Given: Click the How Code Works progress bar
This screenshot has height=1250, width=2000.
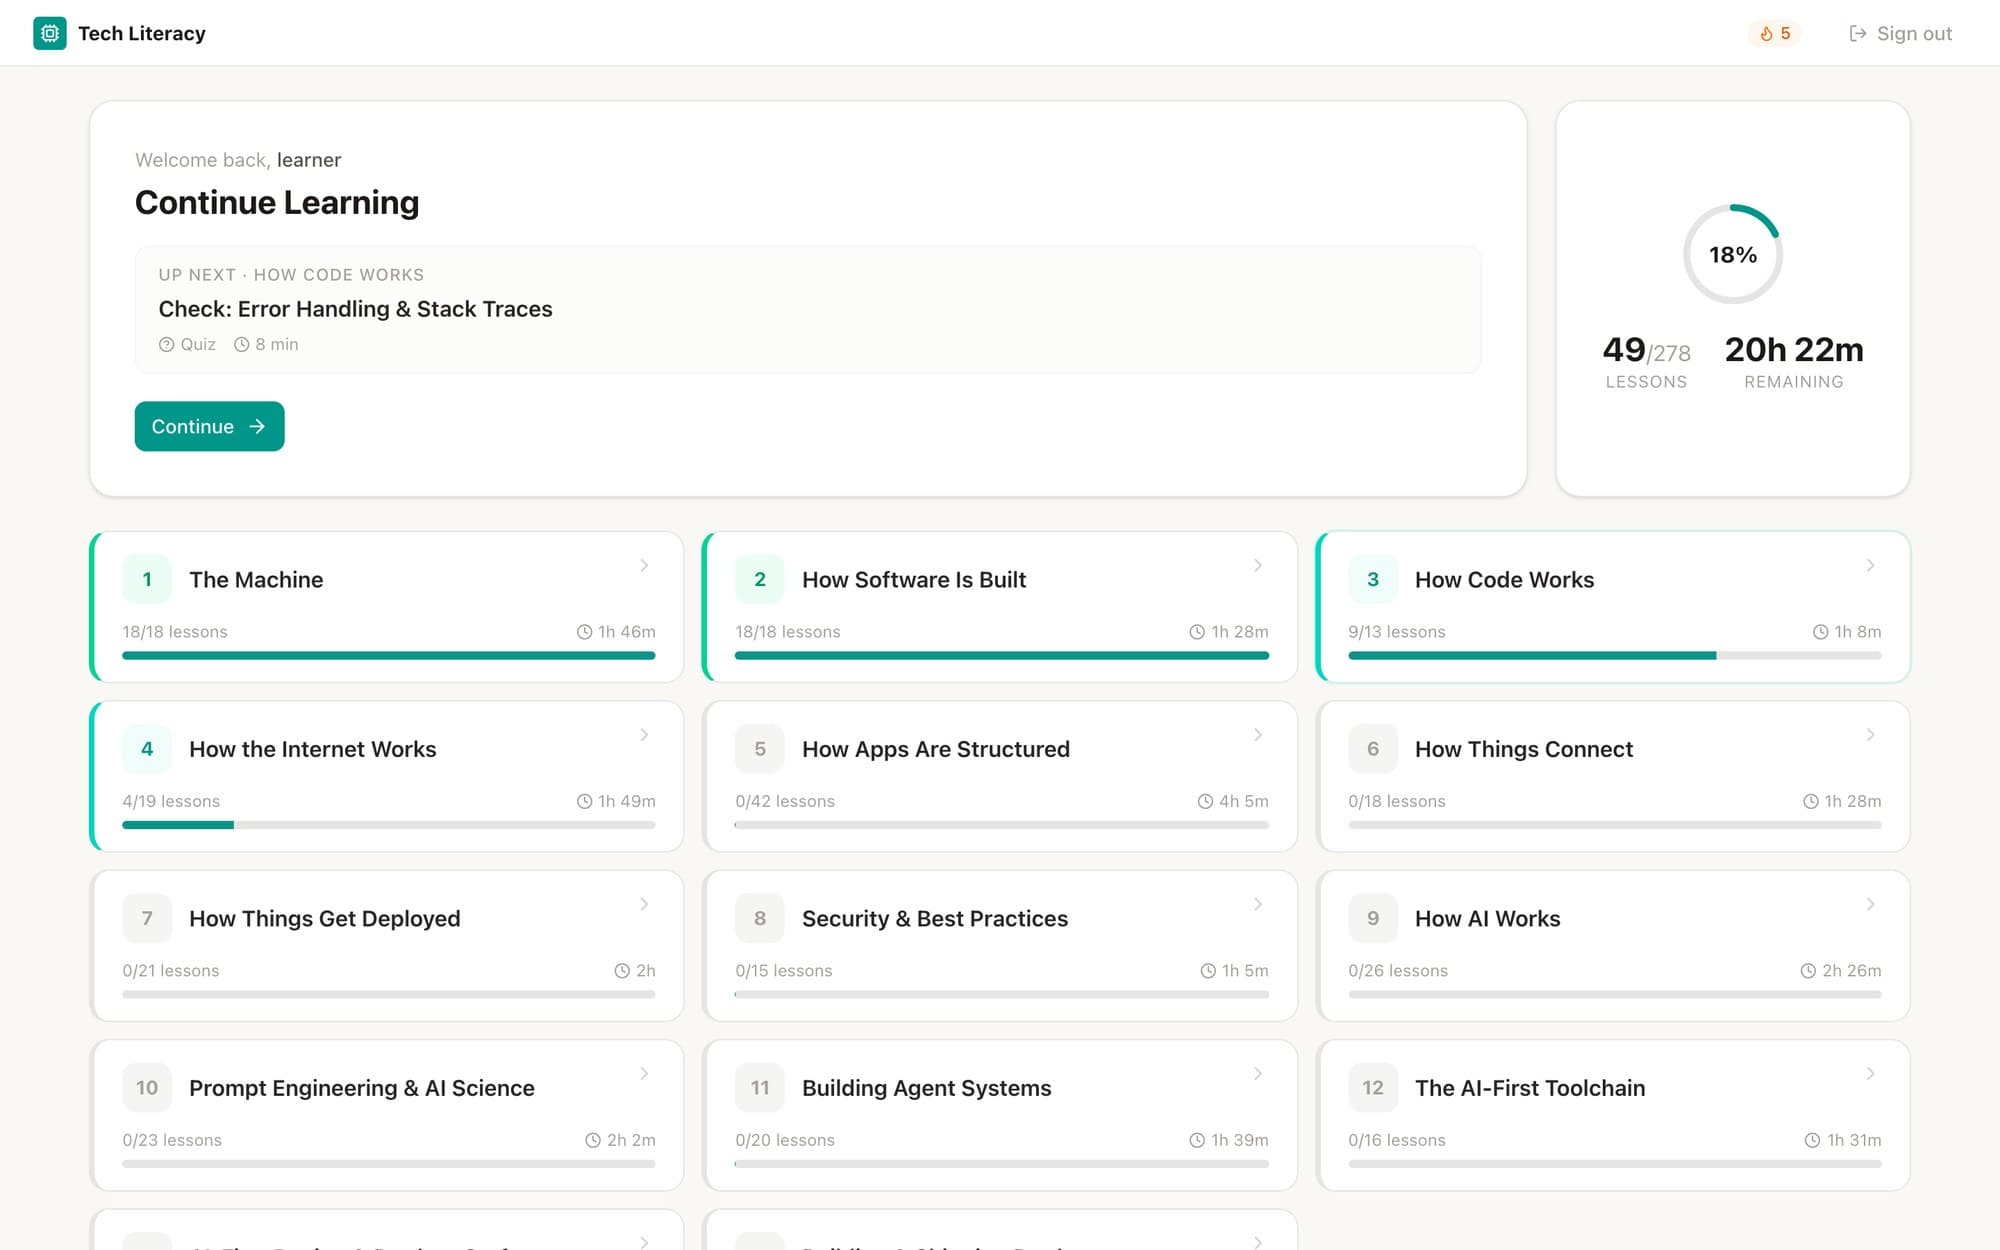Looking at the screenshot, I should pyautogui.click(x=1614, y=656).
